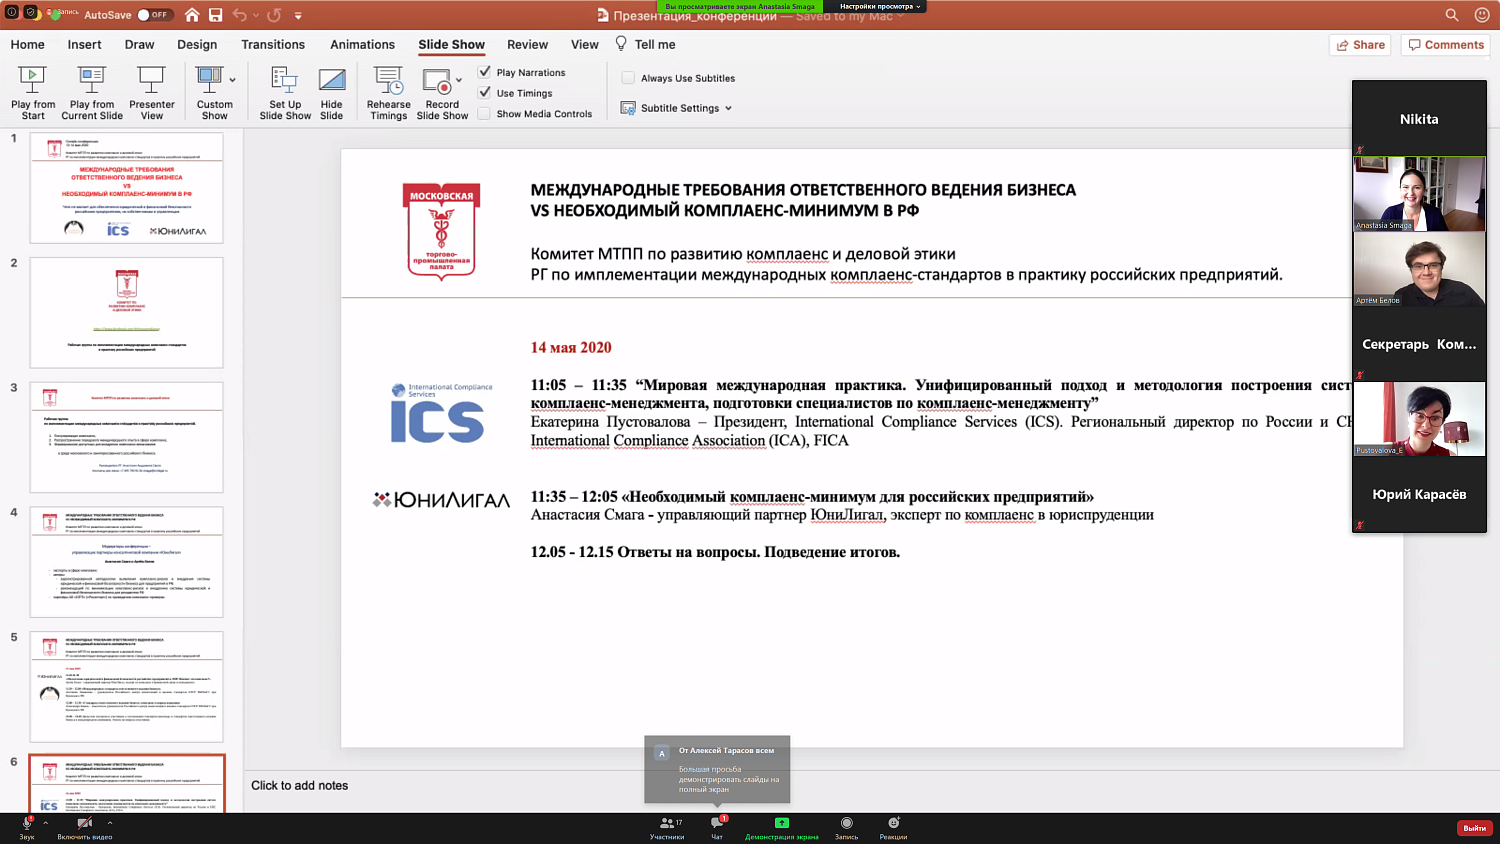Click the Play from Start icon

tap(32, 80)
